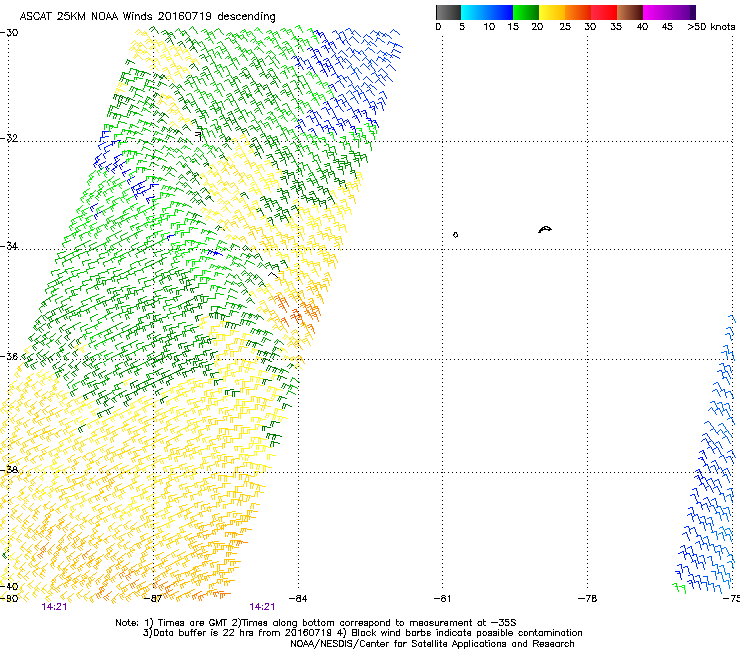
Task: Click the purple 14:21 timestamp nearest "-84"
Action: pos(262,607)
